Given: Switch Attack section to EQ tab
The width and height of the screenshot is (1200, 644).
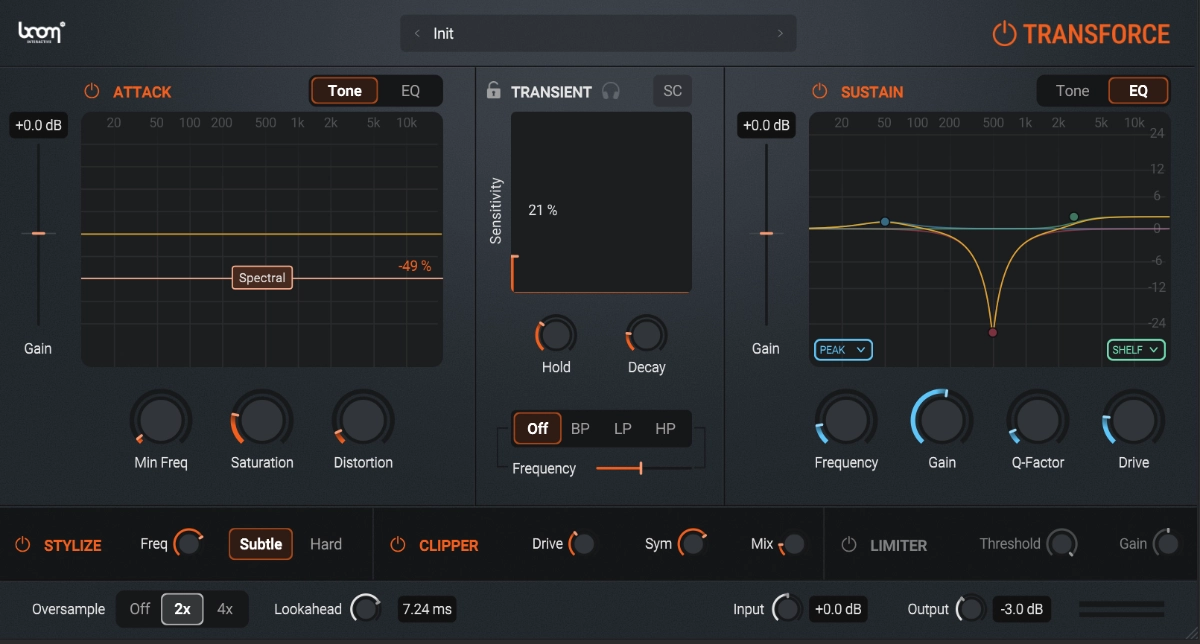Looking at the screenshot, I should coord(410,91).
